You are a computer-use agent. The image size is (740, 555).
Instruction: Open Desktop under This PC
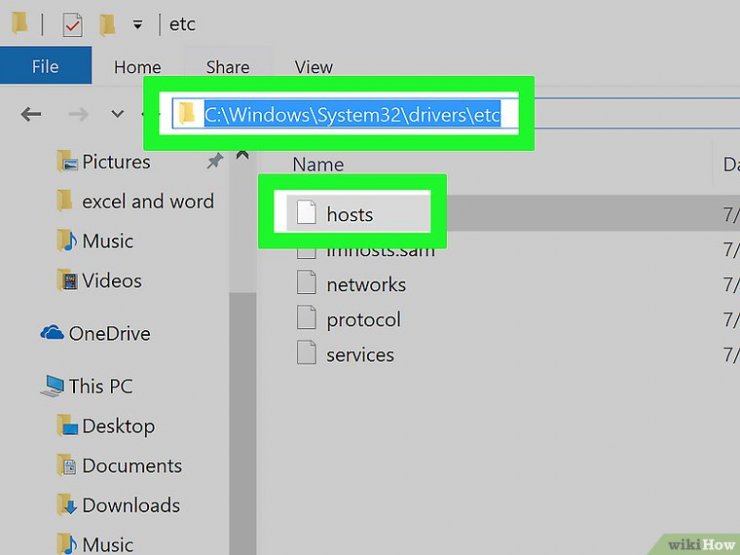coord(118,426)
